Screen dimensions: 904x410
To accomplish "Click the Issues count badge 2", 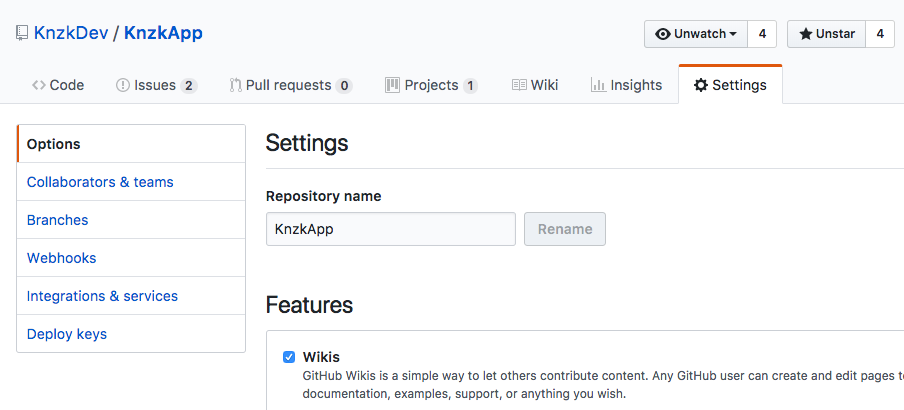I will [x=189, y=86].
